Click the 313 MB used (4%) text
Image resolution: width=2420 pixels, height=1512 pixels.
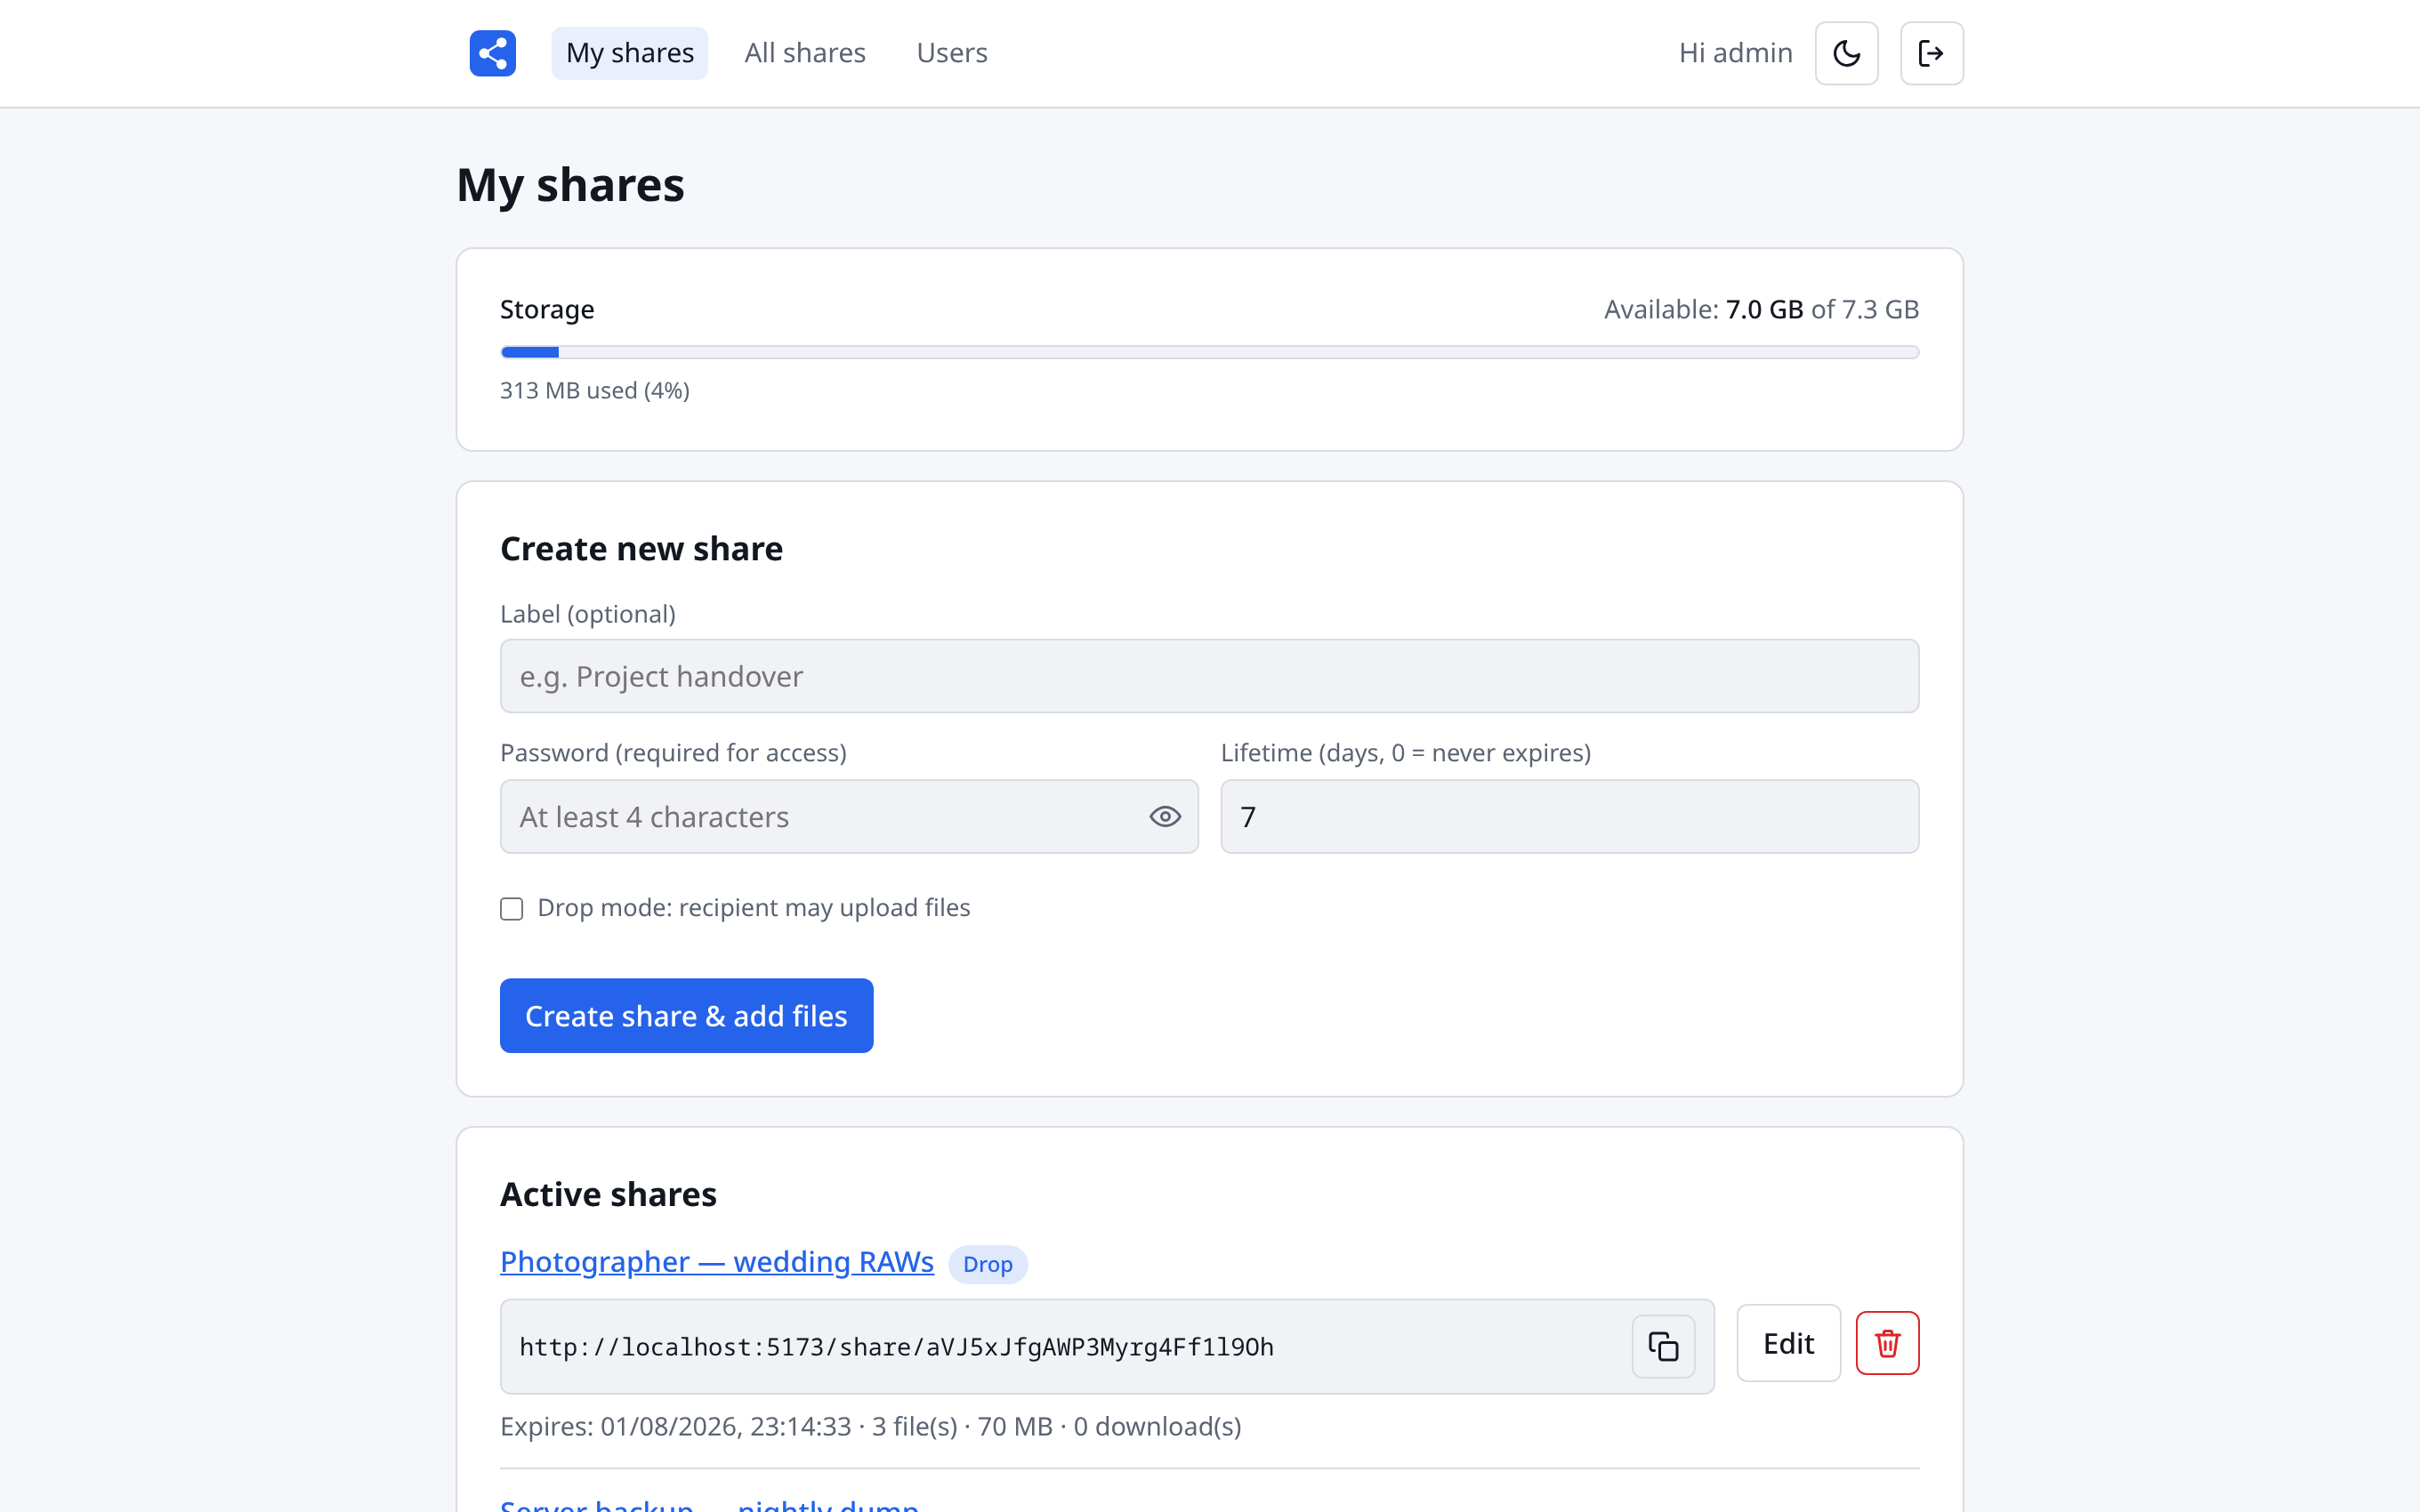click(595, 390)
